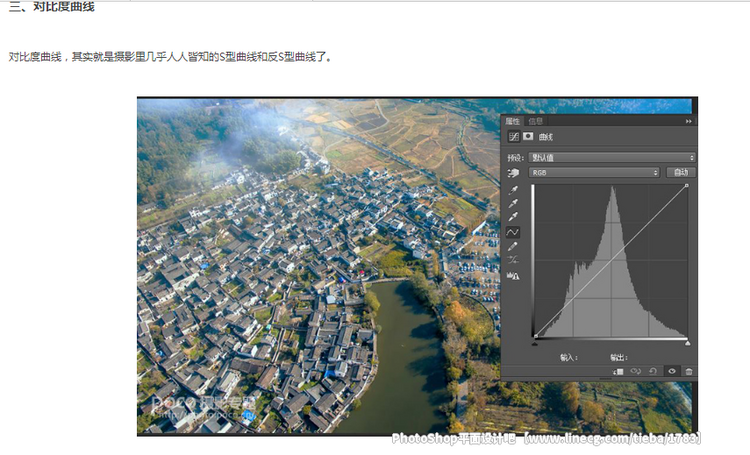Click the histogram clipping warning icon
This screenshot has width=750, height=455.
(513, 276)
